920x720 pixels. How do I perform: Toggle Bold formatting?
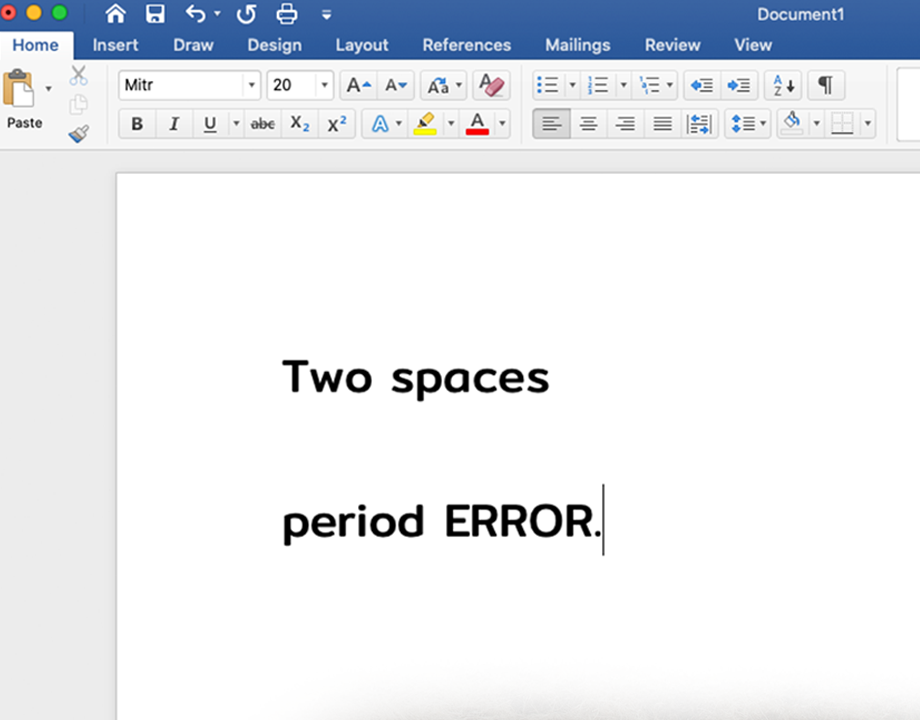tap(137, 124)
